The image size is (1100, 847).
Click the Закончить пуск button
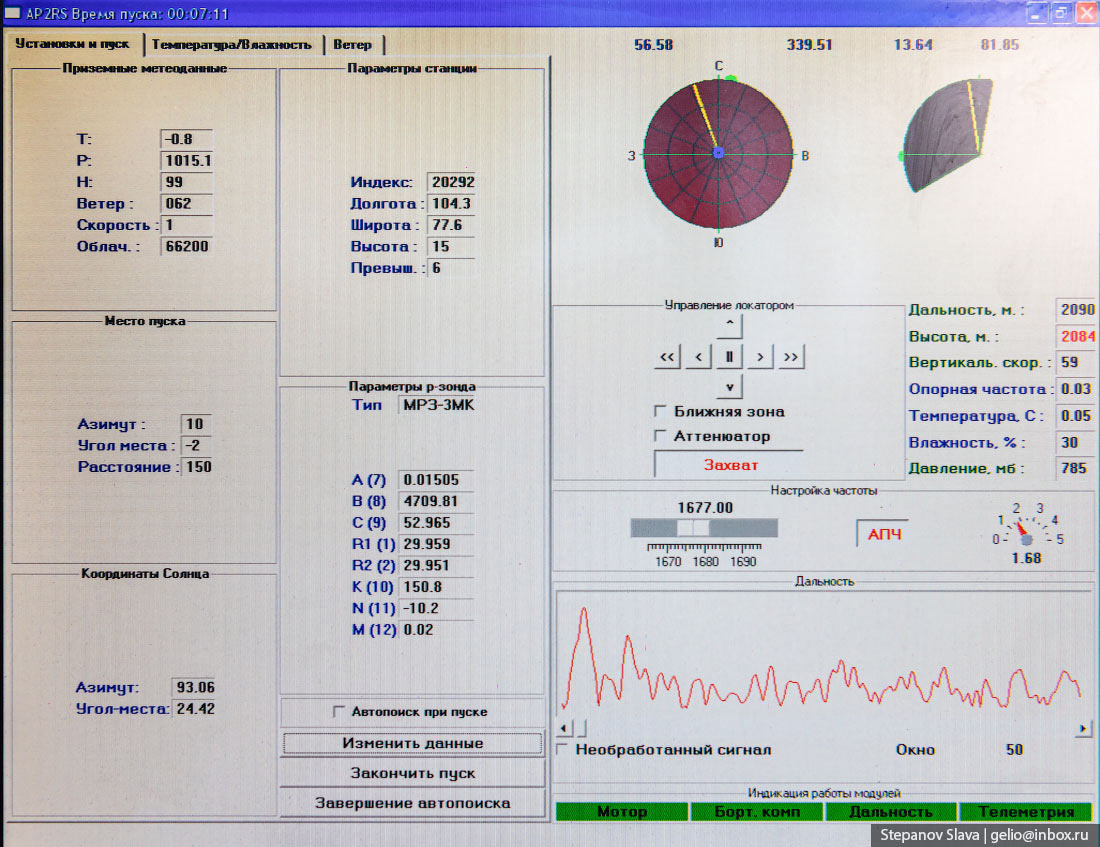point(412,773)
